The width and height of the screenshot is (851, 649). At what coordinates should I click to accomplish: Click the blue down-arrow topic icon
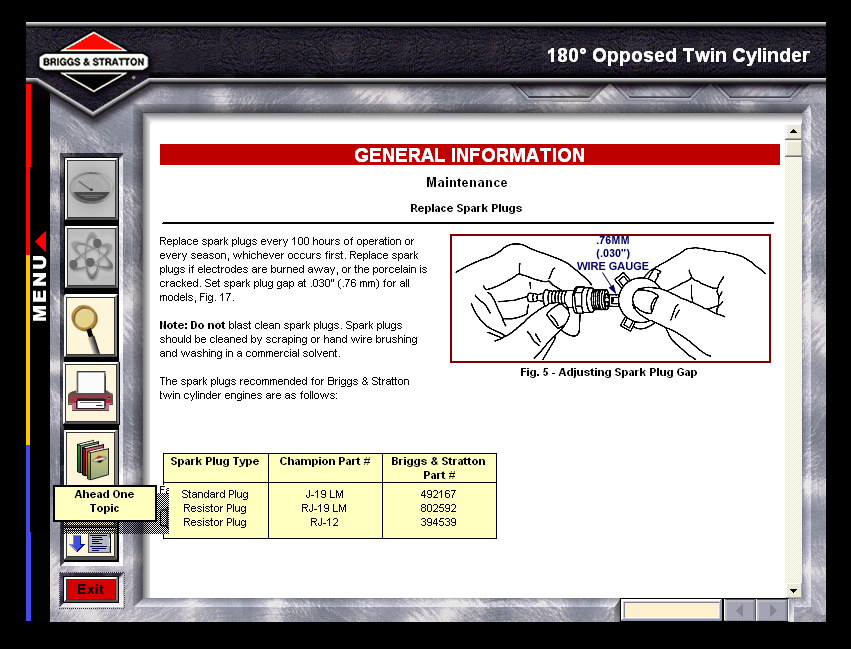(91, 543)
